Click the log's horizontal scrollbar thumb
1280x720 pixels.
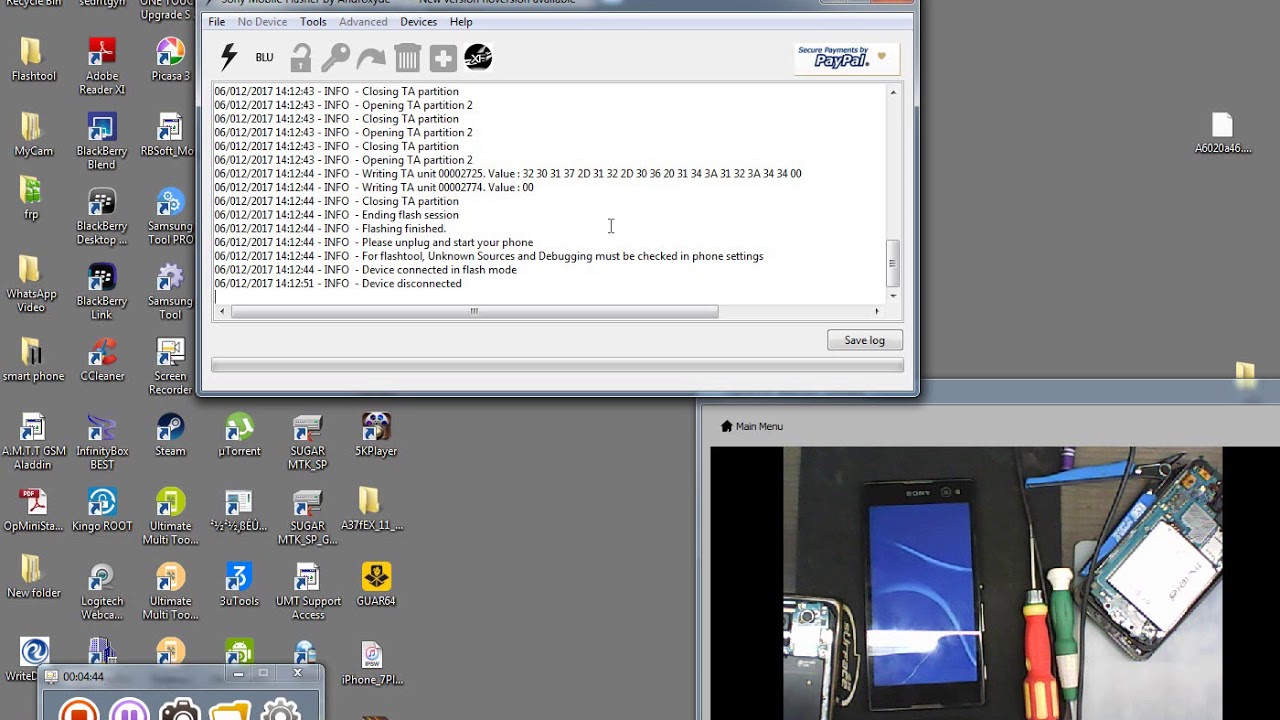474,312
